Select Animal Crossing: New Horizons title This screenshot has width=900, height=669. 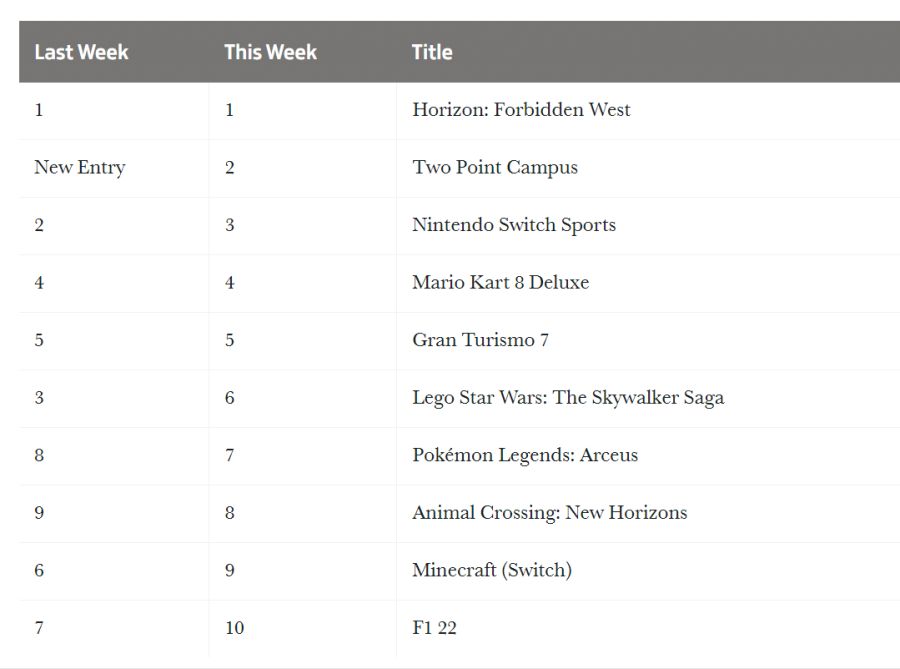(550, 513)
